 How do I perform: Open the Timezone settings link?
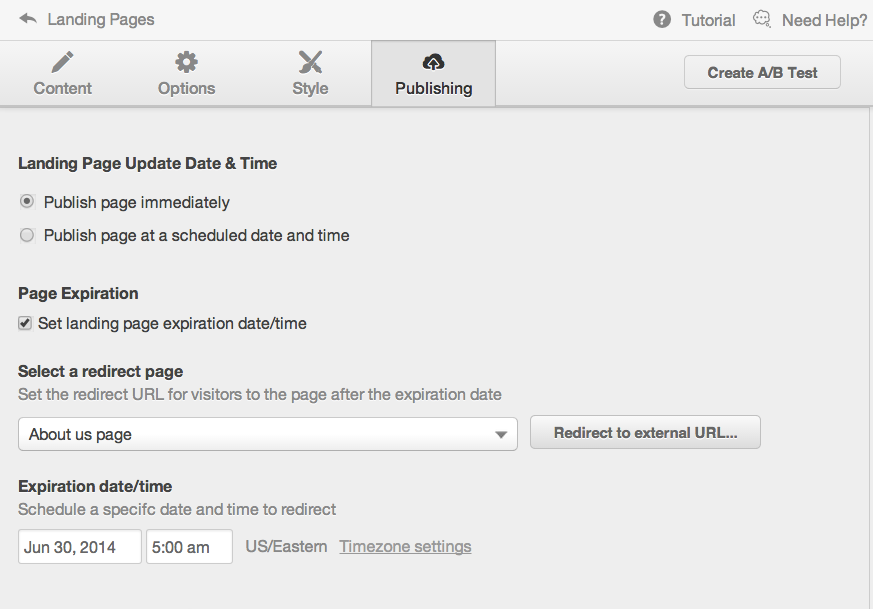(x=405, y=547)
